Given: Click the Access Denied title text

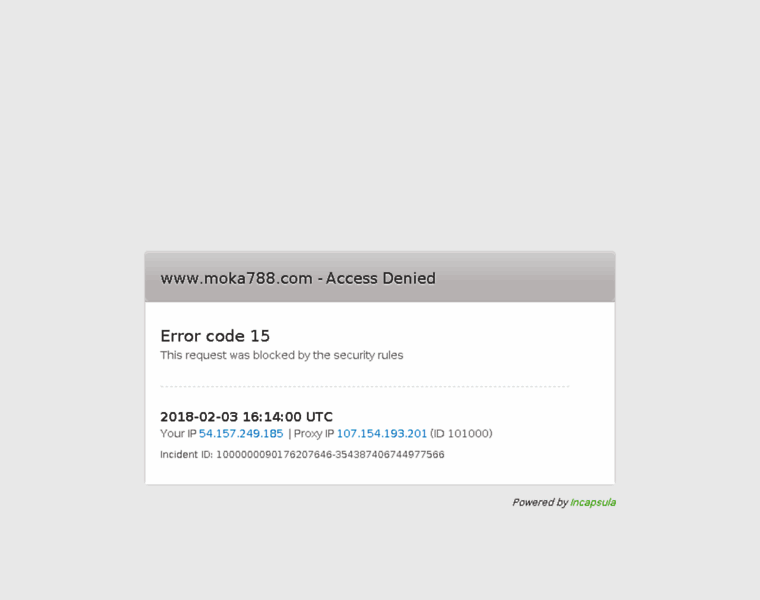Looking at the screenshot, I should point(380,278).
